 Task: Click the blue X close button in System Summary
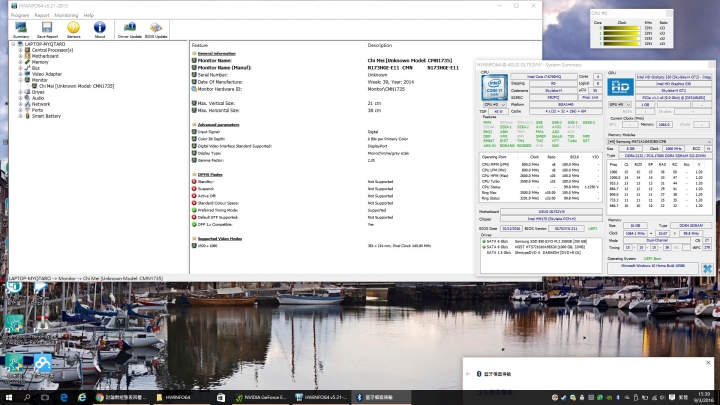707,269
